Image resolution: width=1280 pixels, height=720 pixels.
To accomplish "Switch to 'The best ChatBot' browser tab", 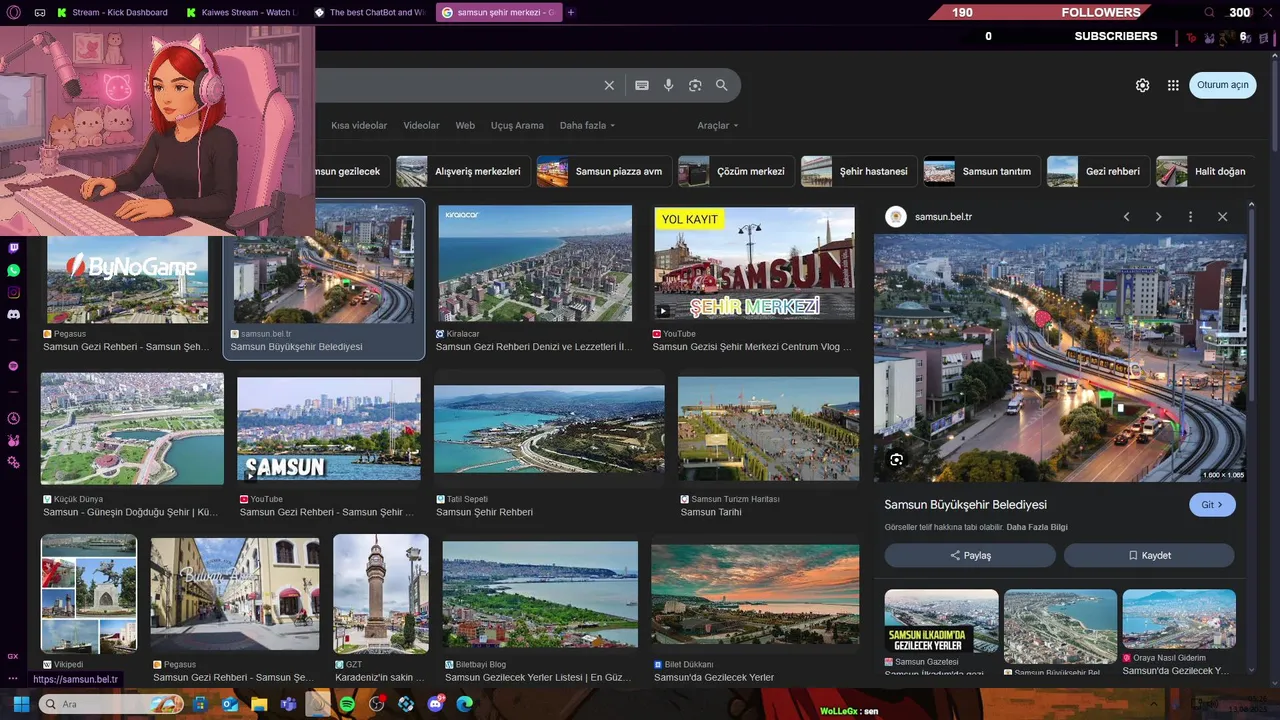I will 369,13.
